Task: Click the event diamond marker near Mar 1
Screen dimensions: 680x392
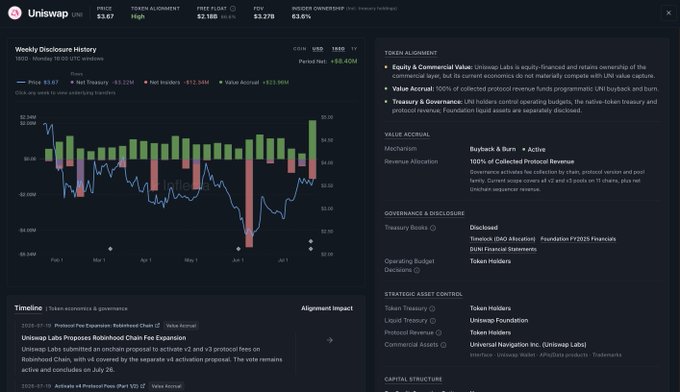Action: [110, 248]
